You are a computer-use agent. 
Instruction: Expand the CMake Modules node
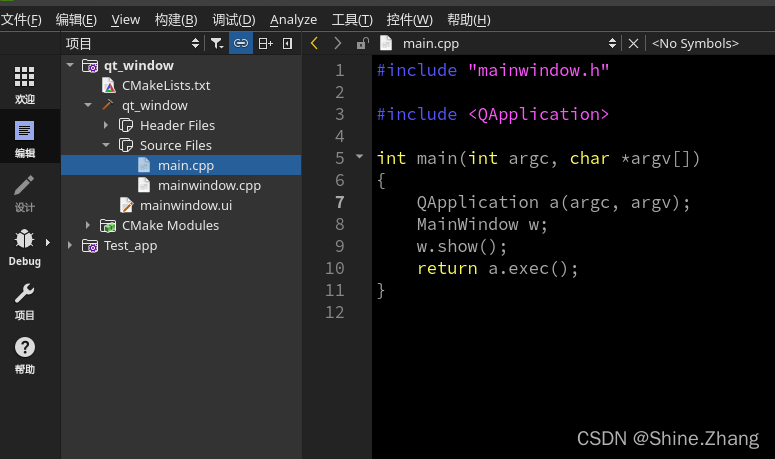click(x=88, y=225)
